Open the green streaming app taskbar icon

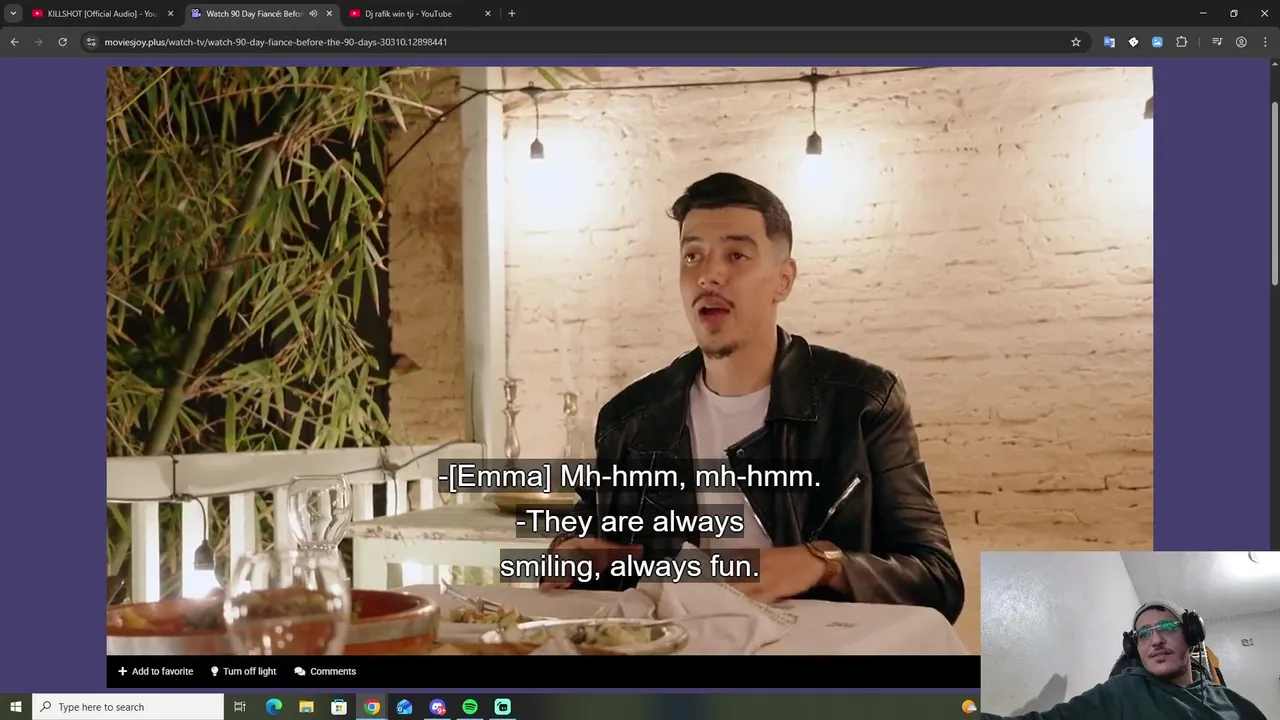[x=503, y=707]
